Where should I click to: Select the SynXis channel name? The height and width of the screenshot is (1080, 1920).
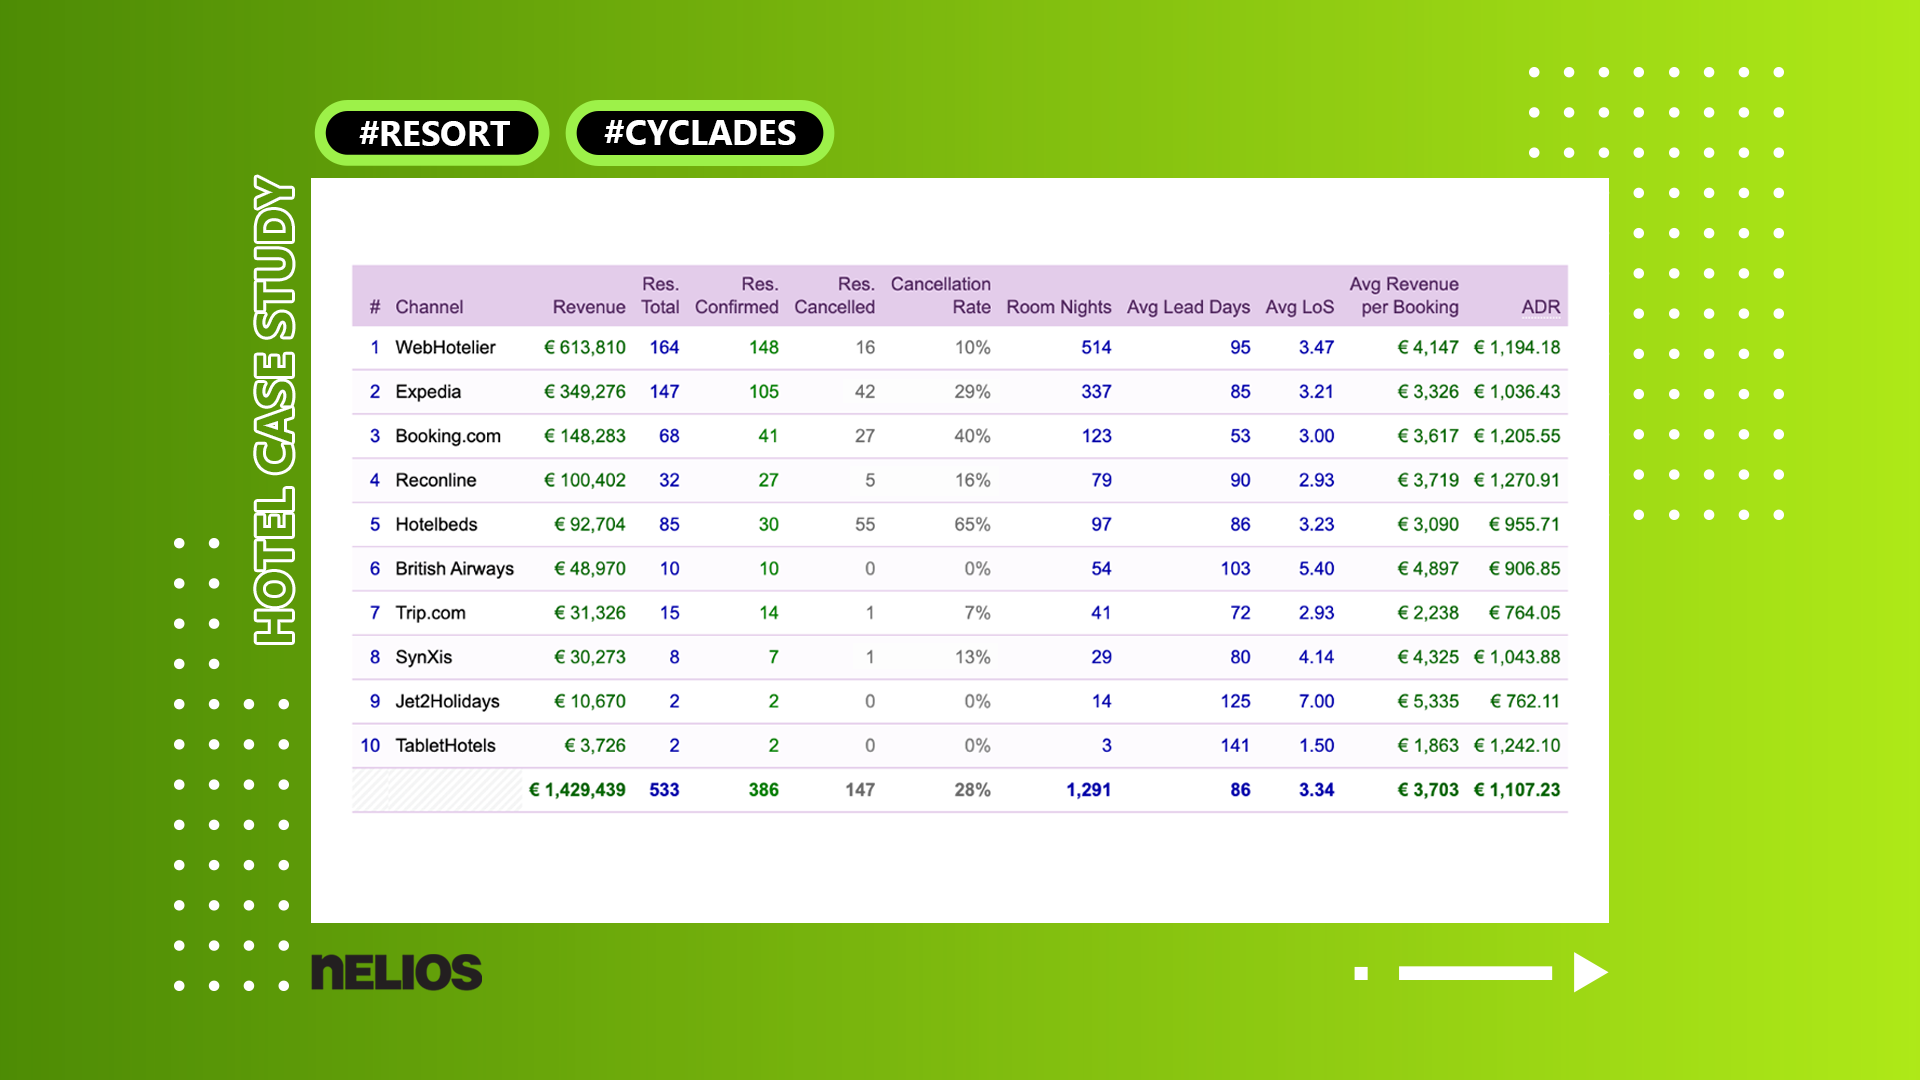[424, 657]
